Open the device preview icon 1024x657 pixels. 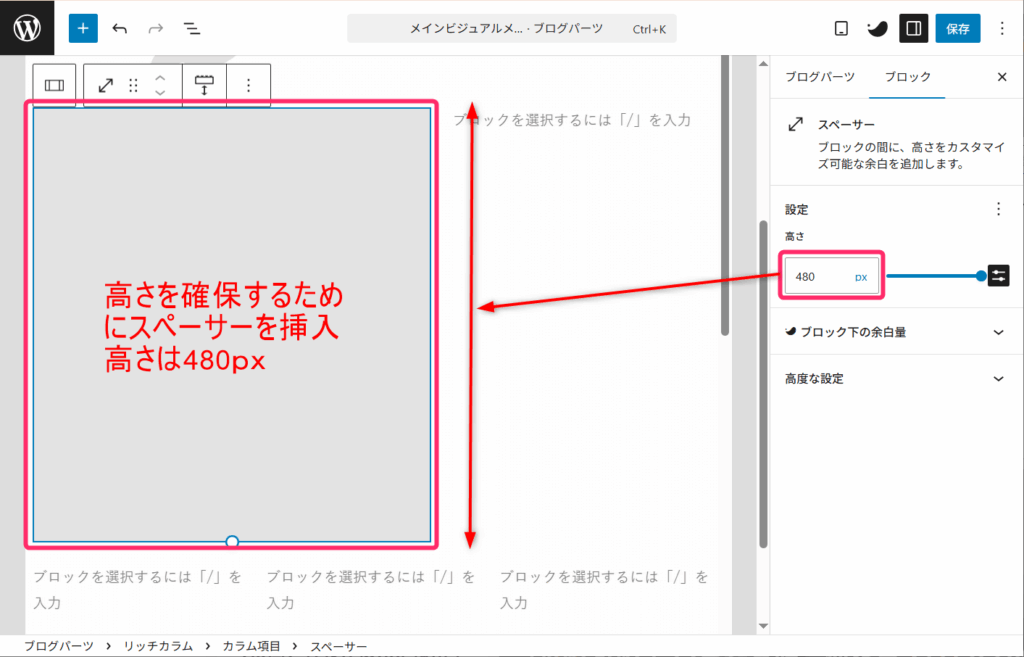click(x=841, y=28)
